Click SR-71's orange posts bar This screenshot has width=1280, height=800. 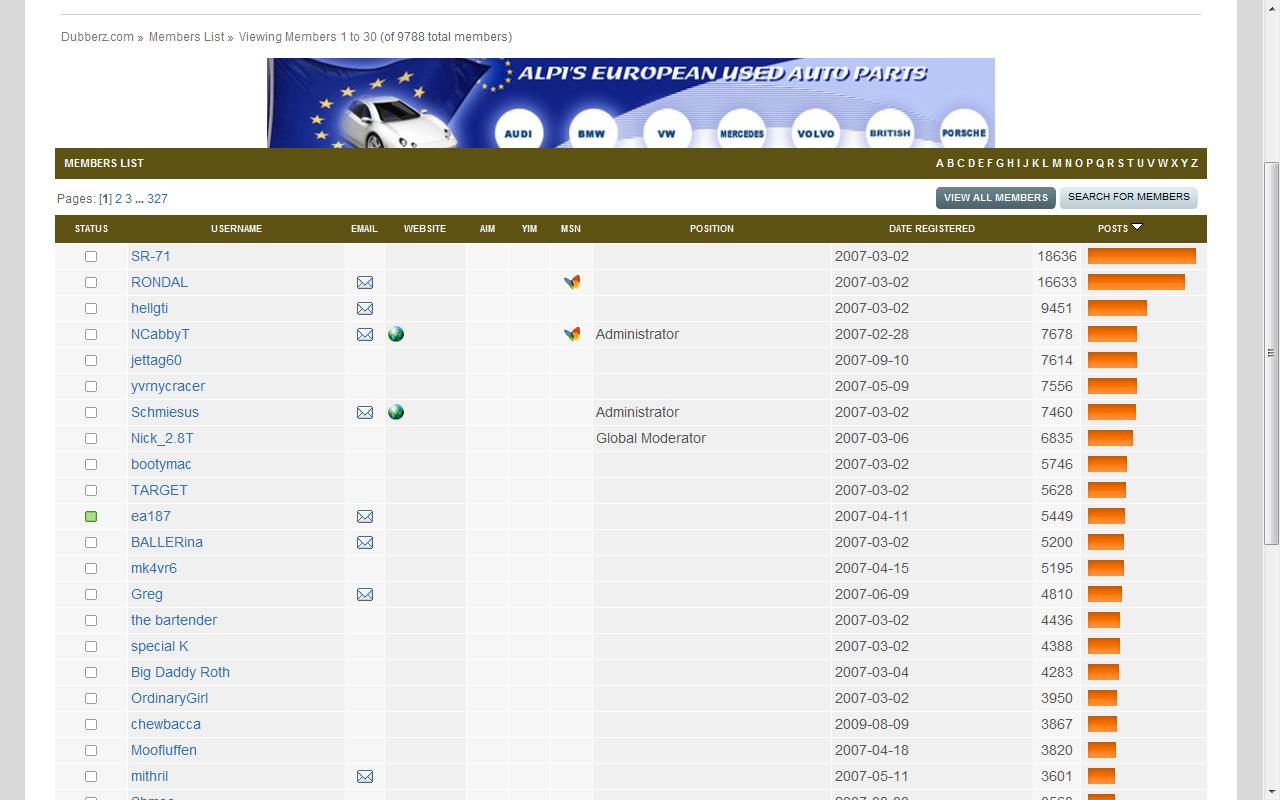coord(1142,256)
